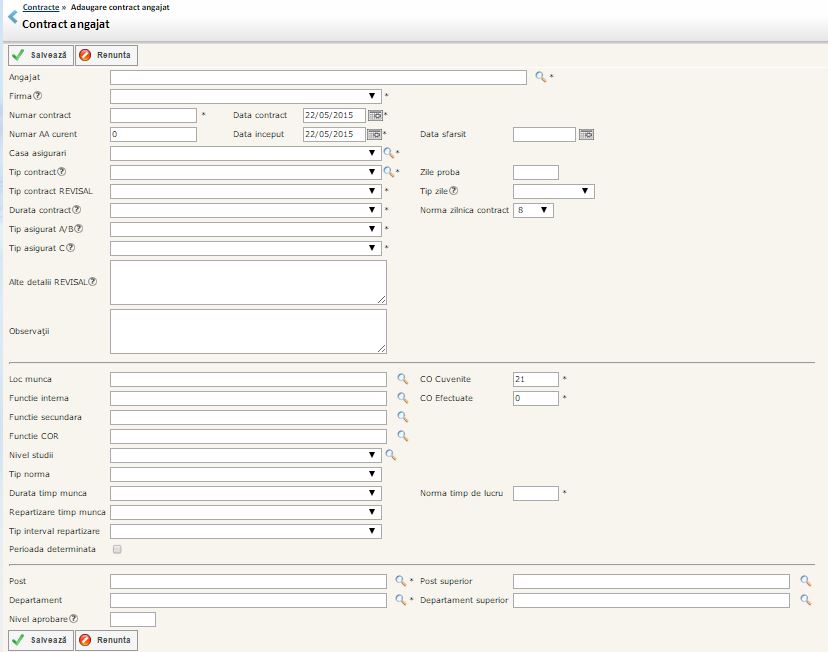
Task: Click the search icon for Post superior
Action: coord(805,581)
